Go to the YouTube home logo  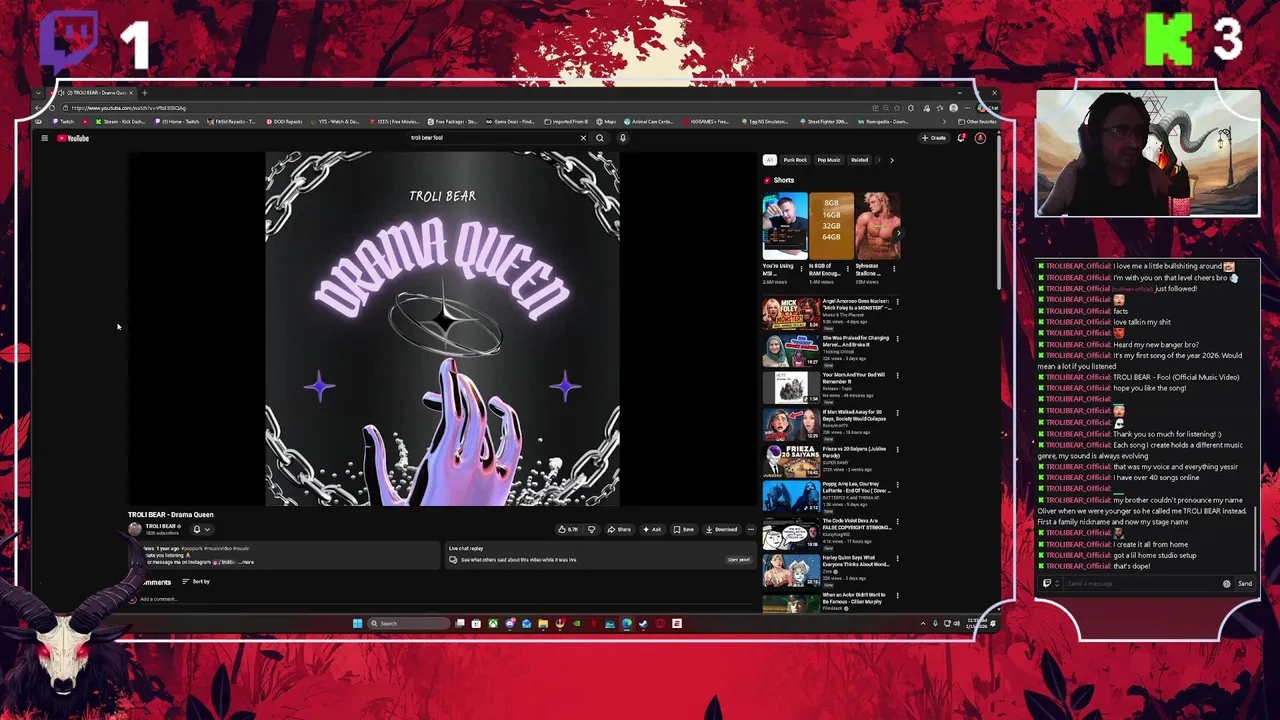[x=73, y=138]
